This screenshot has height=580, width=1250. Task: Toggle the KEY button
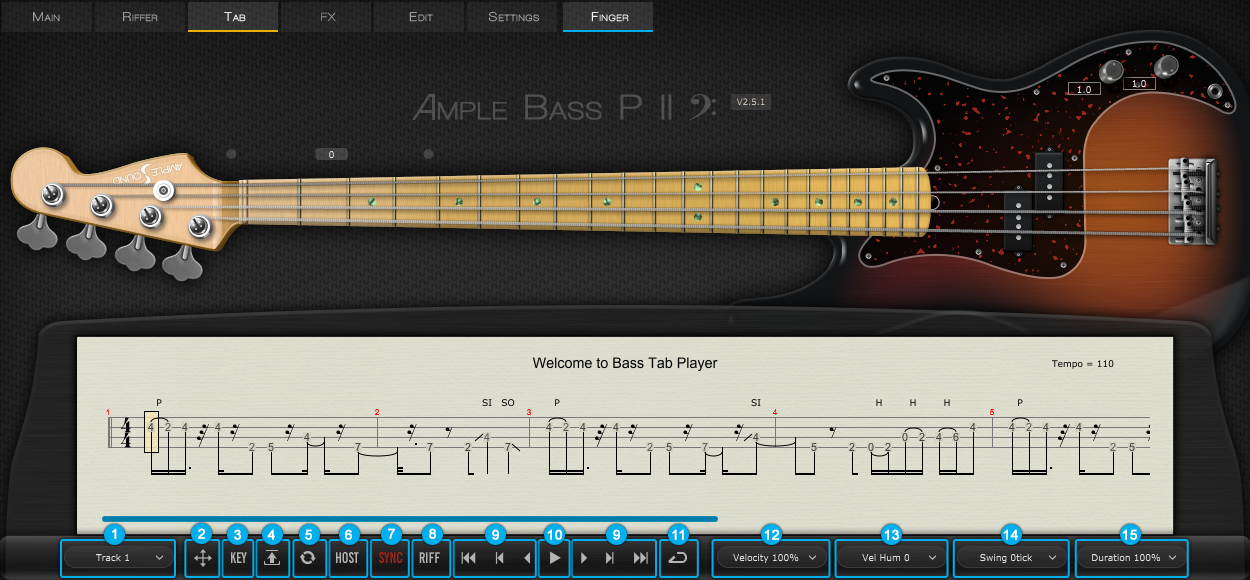(x=238, y=558)
